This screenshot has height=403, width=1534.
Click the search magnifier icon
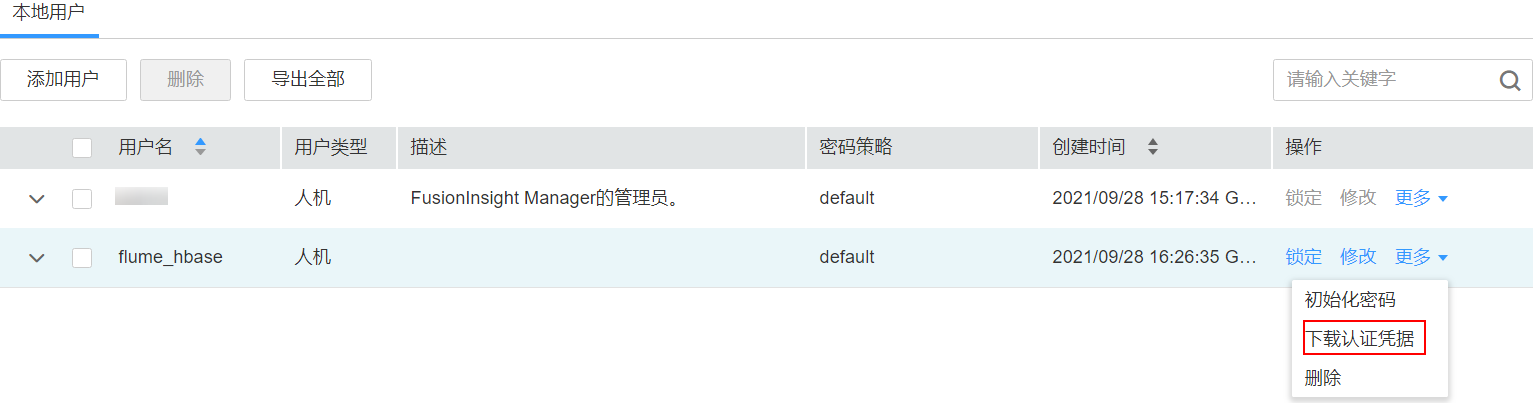tap(1510, 81)
